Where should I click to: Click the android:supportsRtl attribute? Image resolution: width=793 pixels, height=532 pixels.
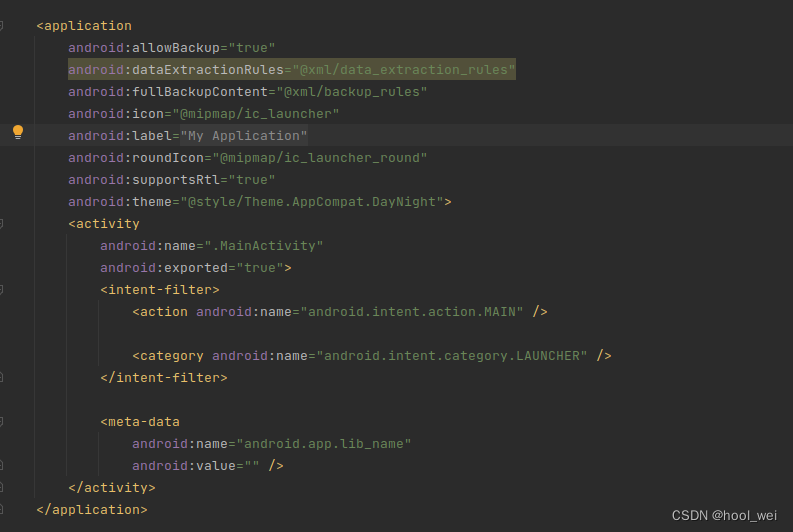coord(144,180)
